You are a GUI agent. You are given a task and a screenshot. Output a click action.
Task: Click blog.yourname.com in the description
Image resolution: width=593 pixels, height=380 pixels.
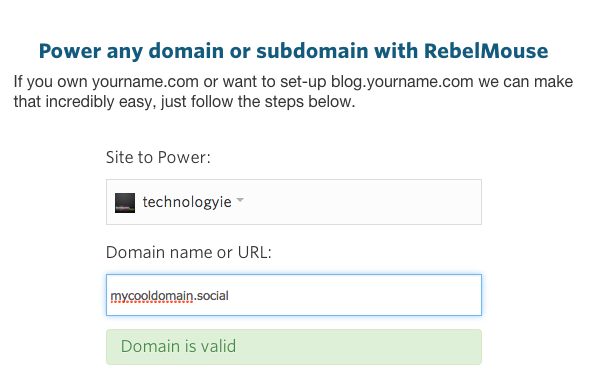tap(402, 82)
